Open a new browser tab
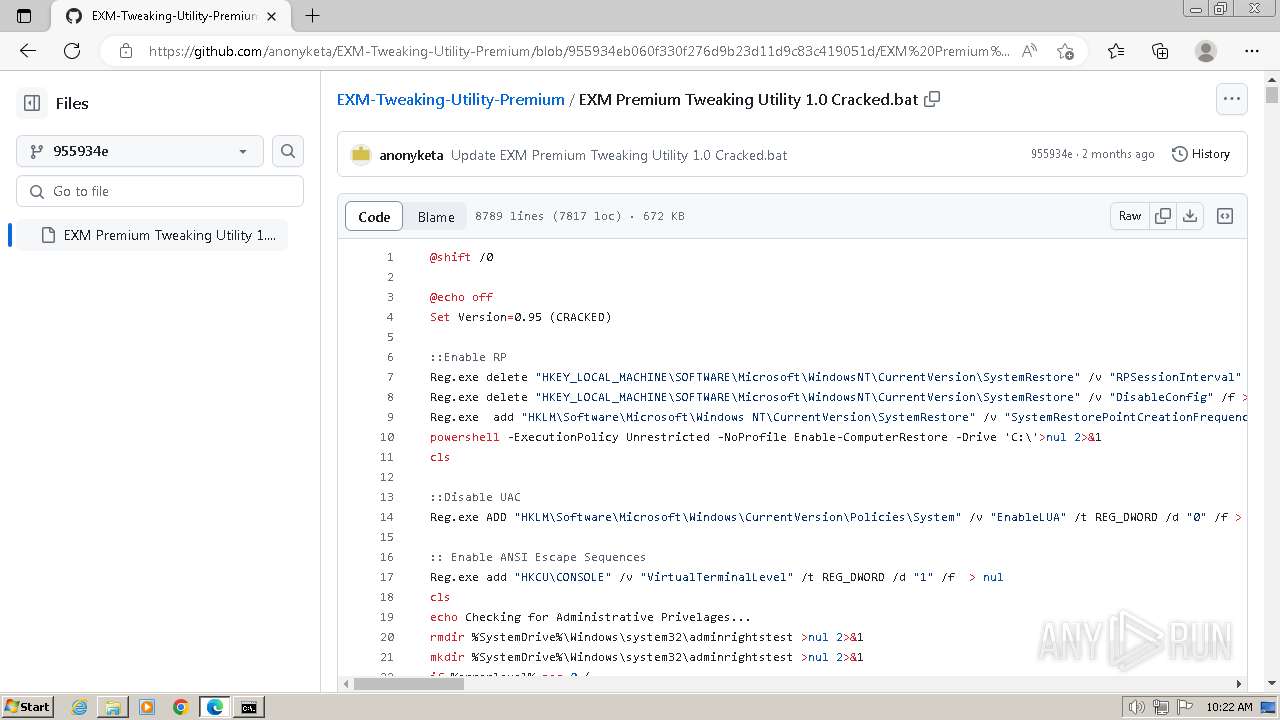1280x720 pixels. (x=312, y=16)
